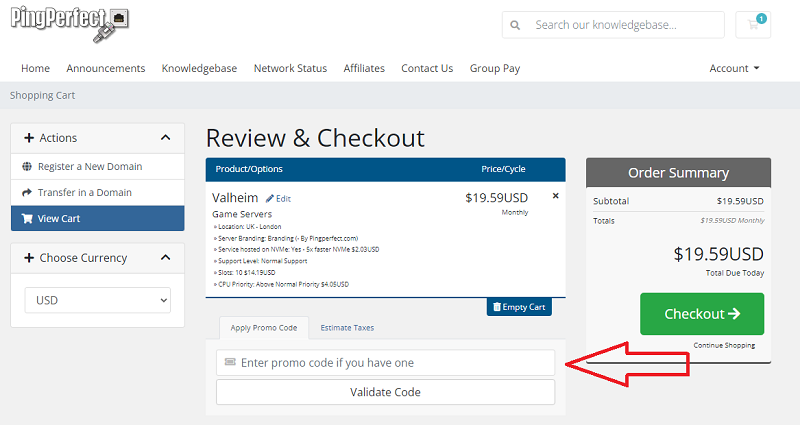
Task: Click the Empty Cart button
Action: (x=519, y=307)
